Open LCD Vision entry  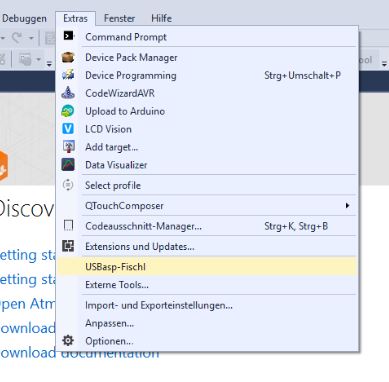tap(207, 129)
